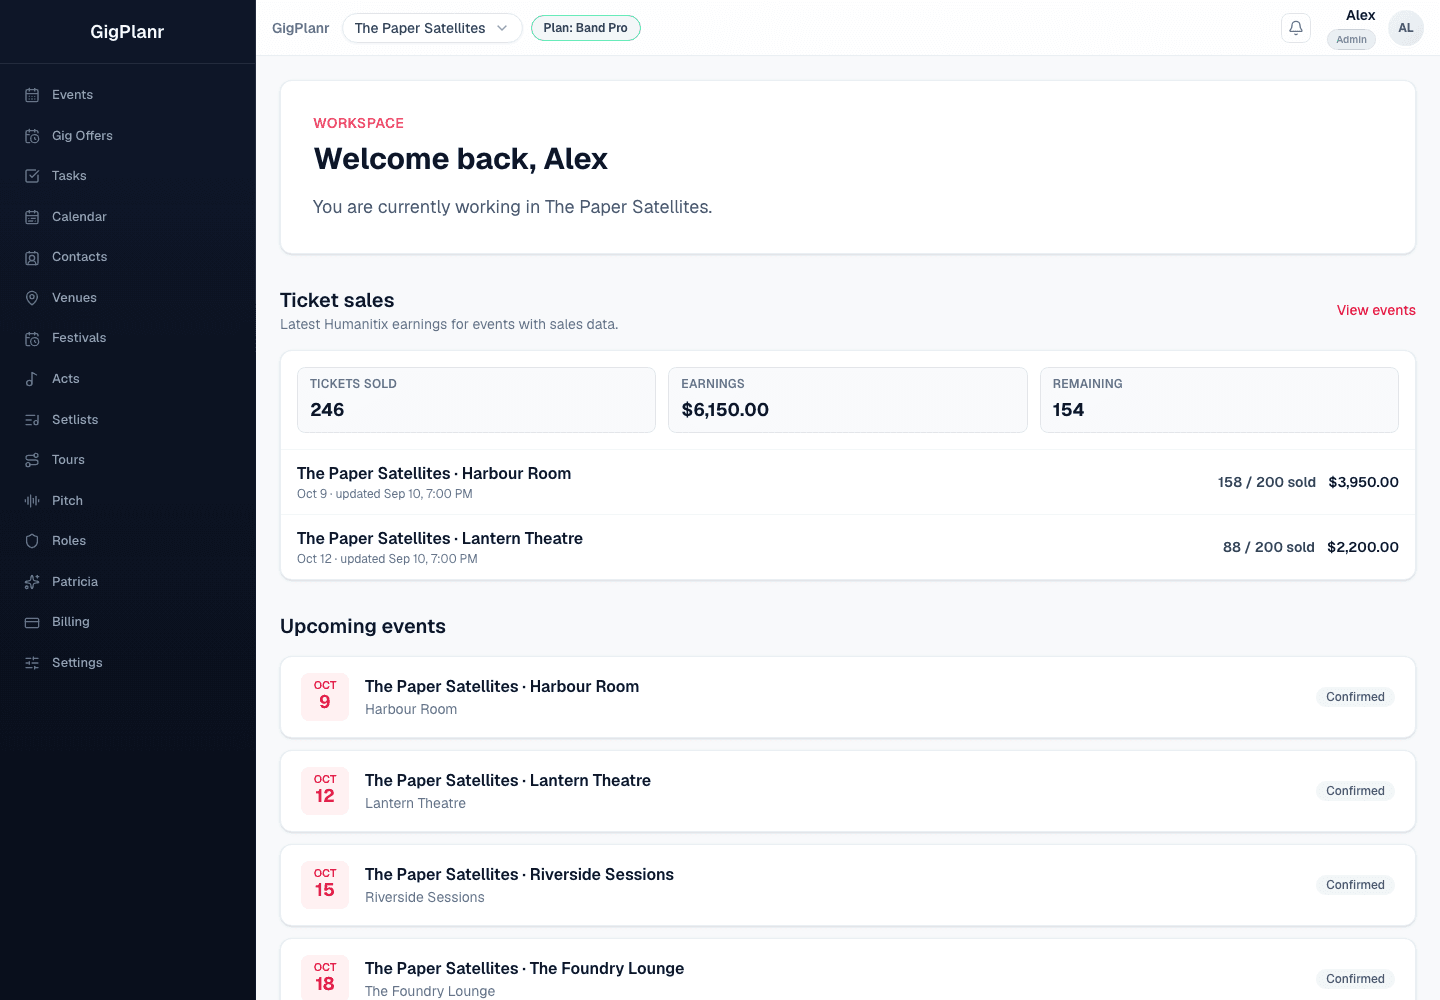Click the Contacts icon in sidebar
Image resolution: width=1440 pixels, height=1000 pixels.
pos(32,257)
